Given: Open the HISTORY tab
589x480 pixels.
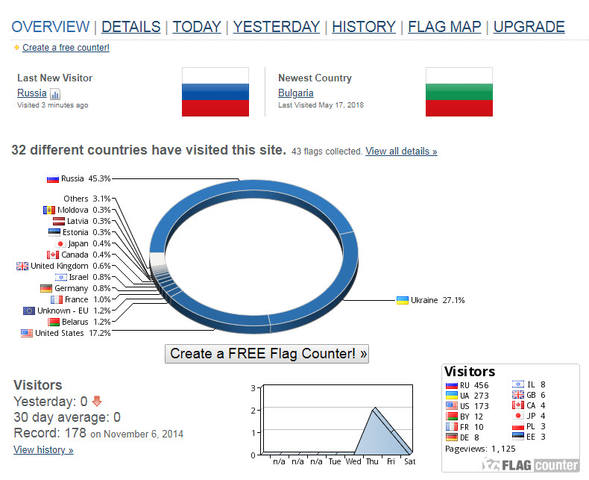Looking at the screenshot, I should [364, 27].
